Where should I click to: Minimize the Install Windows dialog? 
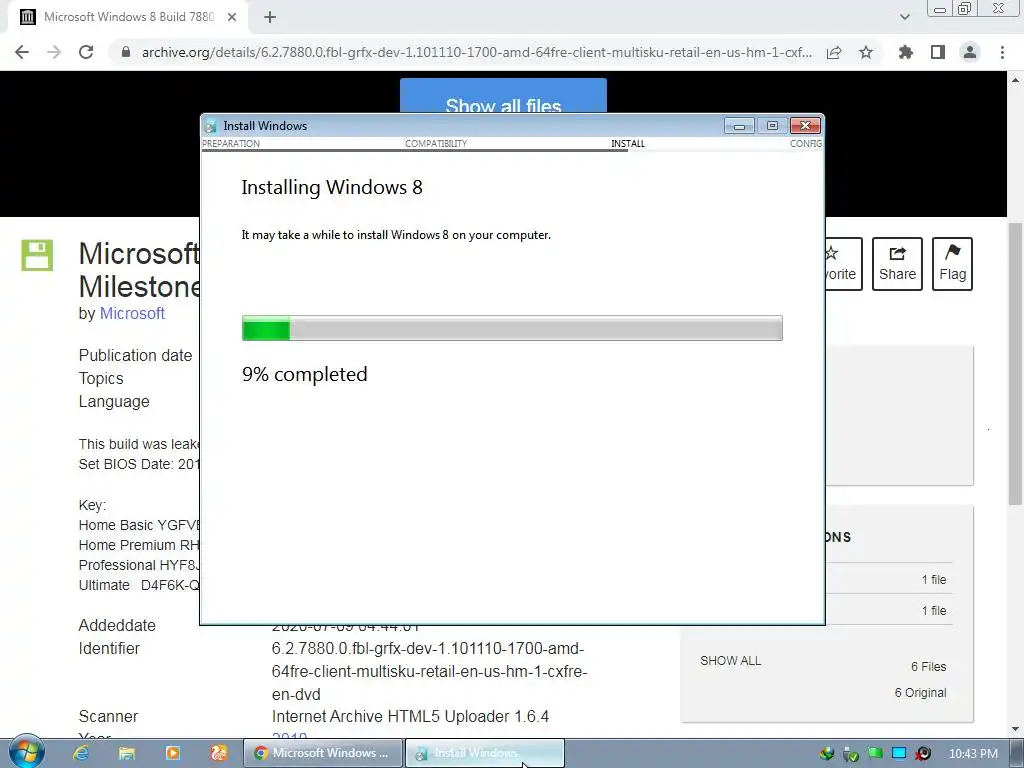pyautogui.click(x=739, y=125)
